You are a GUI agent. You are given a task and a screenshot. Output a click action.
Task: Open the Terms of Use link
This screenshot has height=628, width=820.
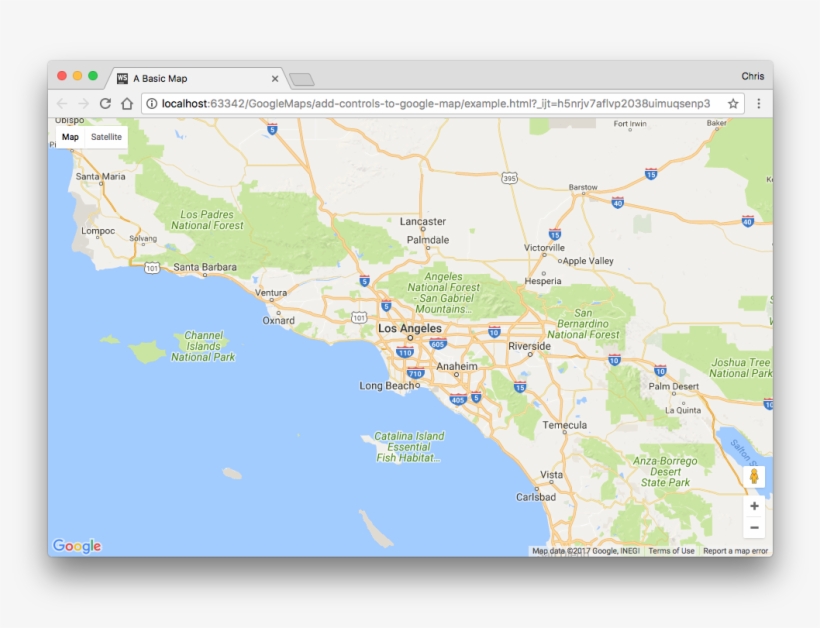point(670,551)
